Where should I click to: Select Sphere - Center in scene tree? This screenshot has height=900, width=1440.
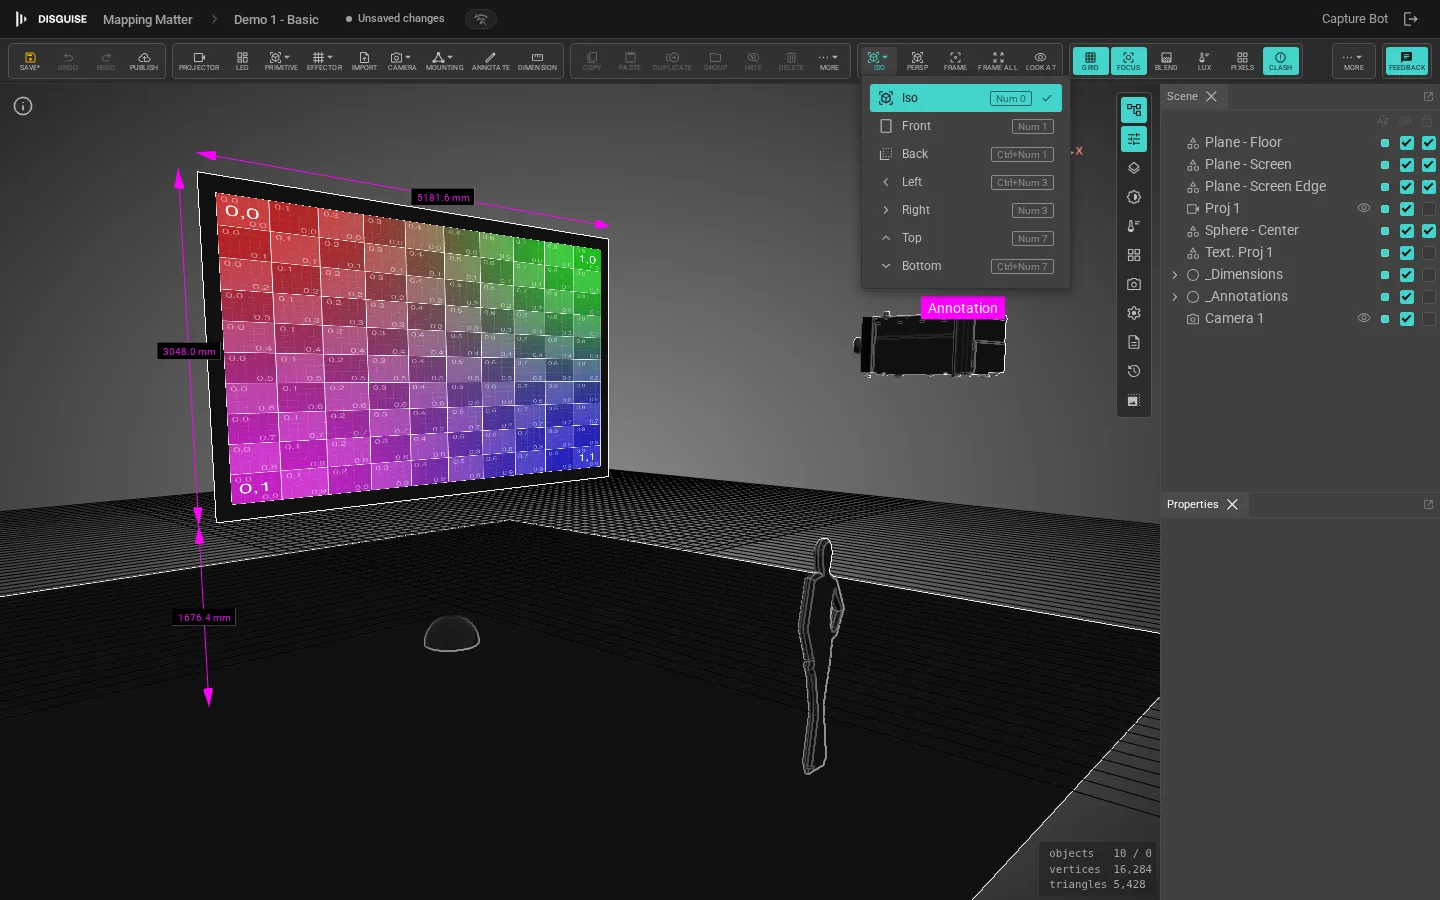click(1252, 230)
